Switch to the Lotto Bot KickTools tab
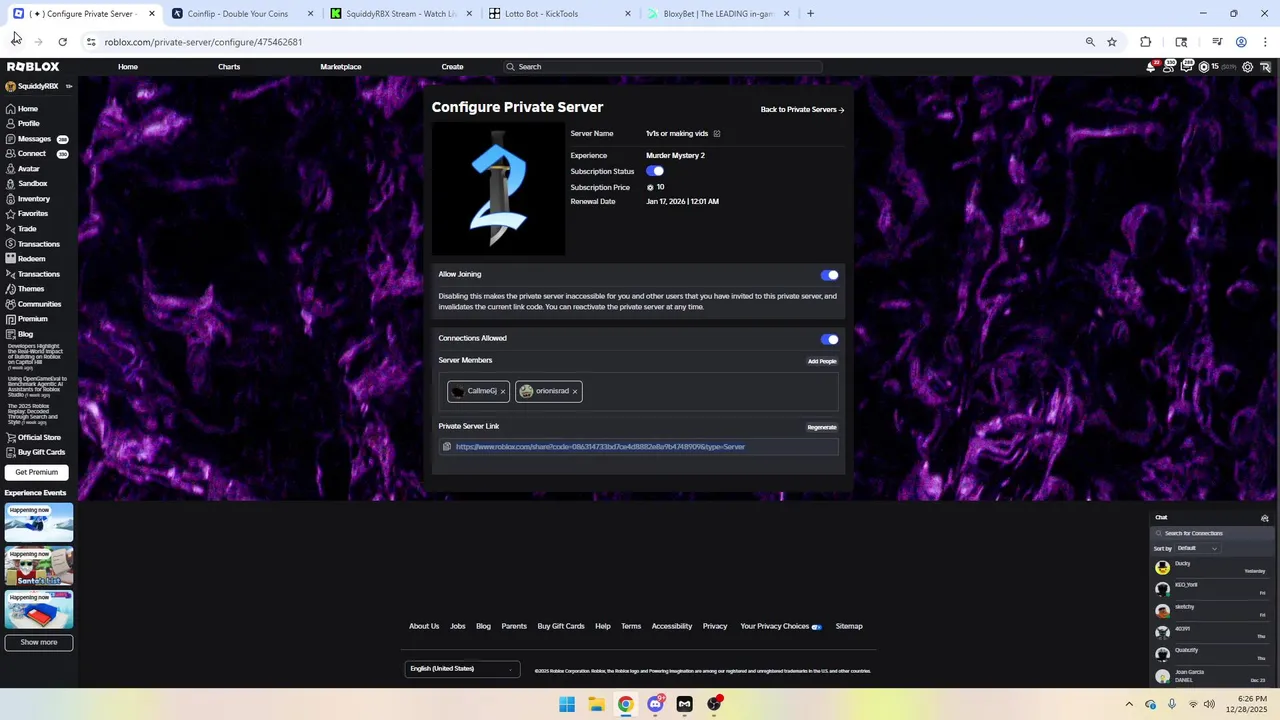 click(559, 14)
